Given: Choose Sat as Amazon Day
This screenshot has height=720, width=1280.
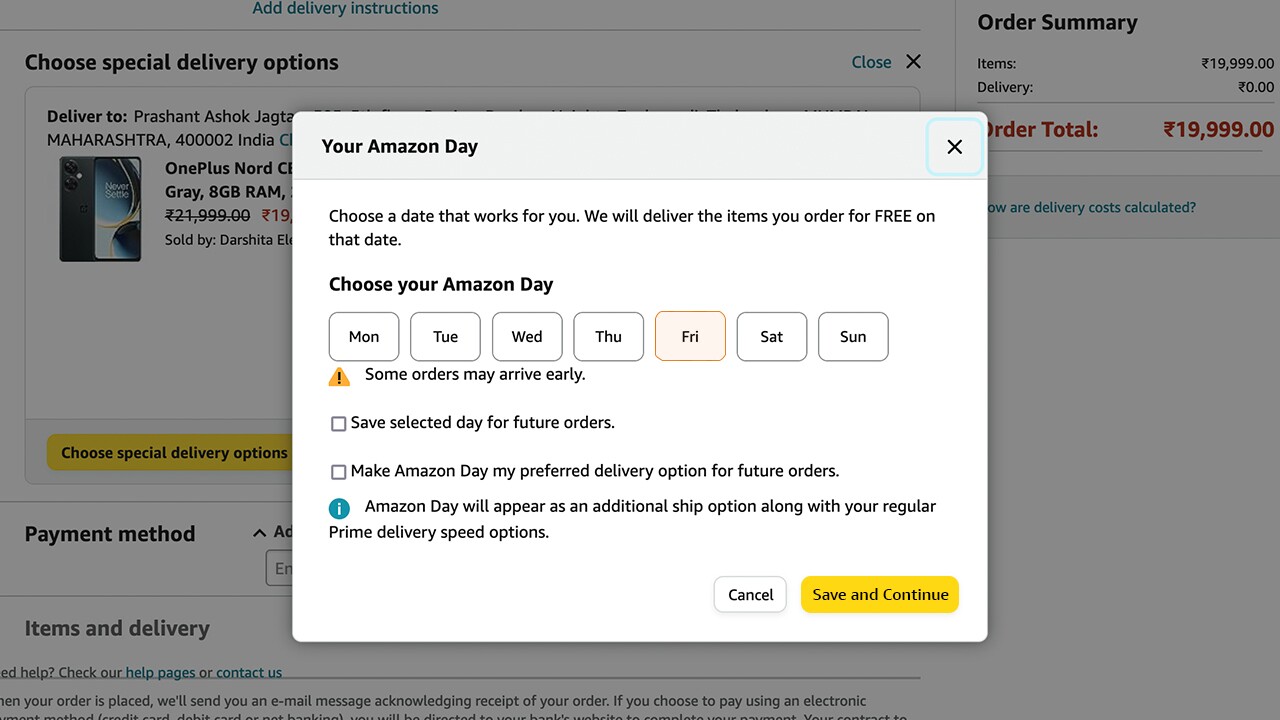Looking at the screenshot, I should pyautogui.click(x=771, y=337).
